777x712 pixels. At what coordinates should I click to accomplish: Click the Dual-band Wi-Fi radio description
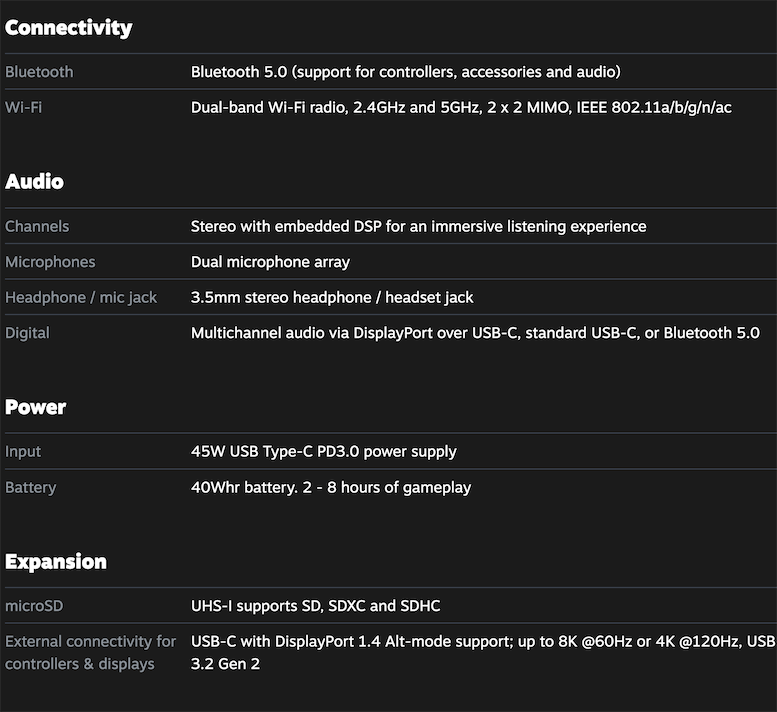pos(461,108)
